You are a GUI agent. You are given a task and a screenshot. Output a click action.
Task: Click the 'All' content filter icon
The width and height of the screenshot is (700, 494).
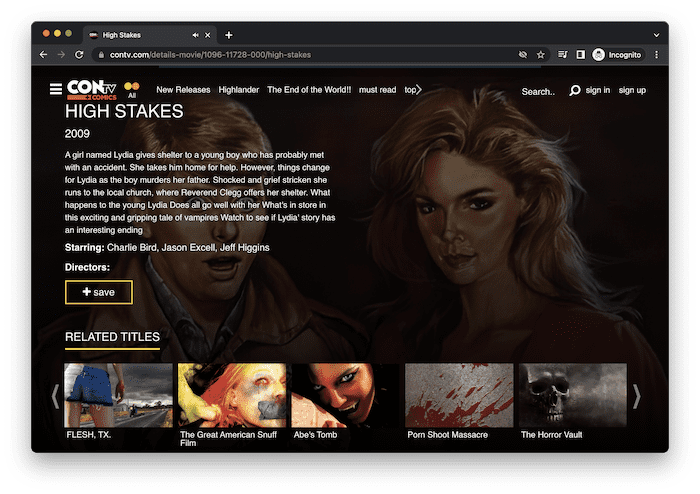click(x=132, y=89)
